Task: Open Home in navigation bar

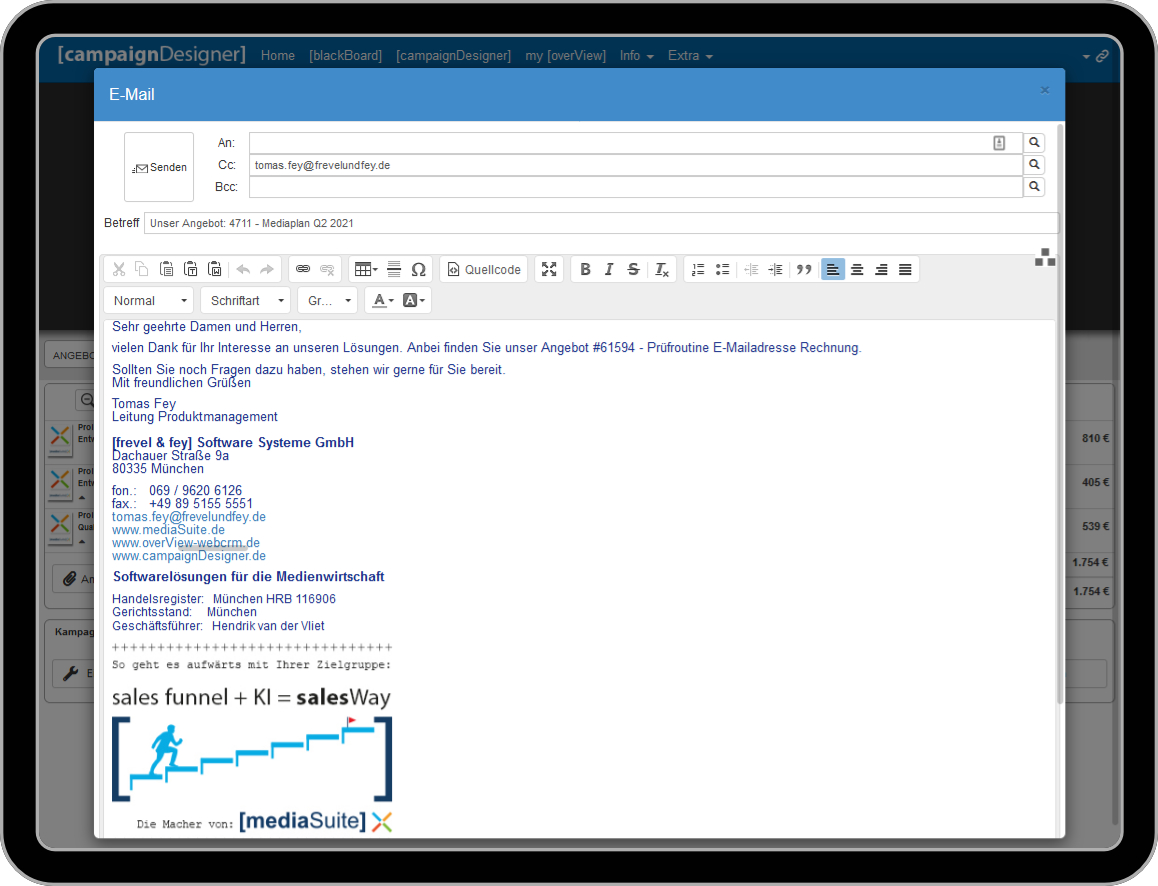Action: [x=278, y=55]
